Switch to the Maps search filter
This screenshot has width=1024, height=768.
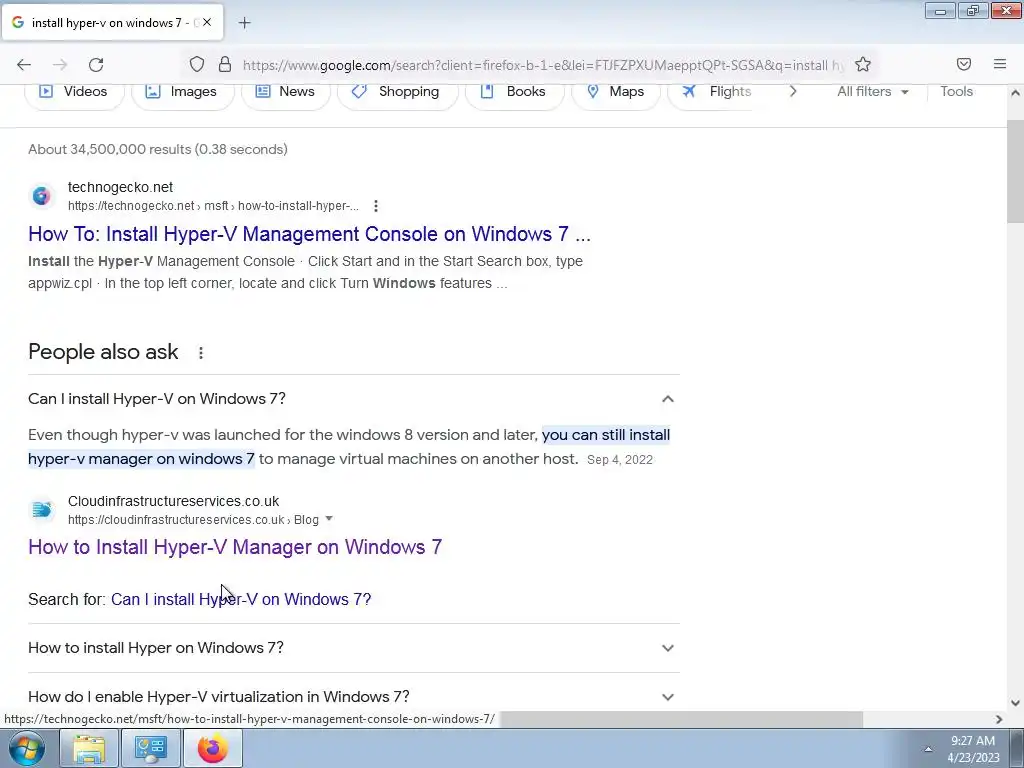pos(615,92)
